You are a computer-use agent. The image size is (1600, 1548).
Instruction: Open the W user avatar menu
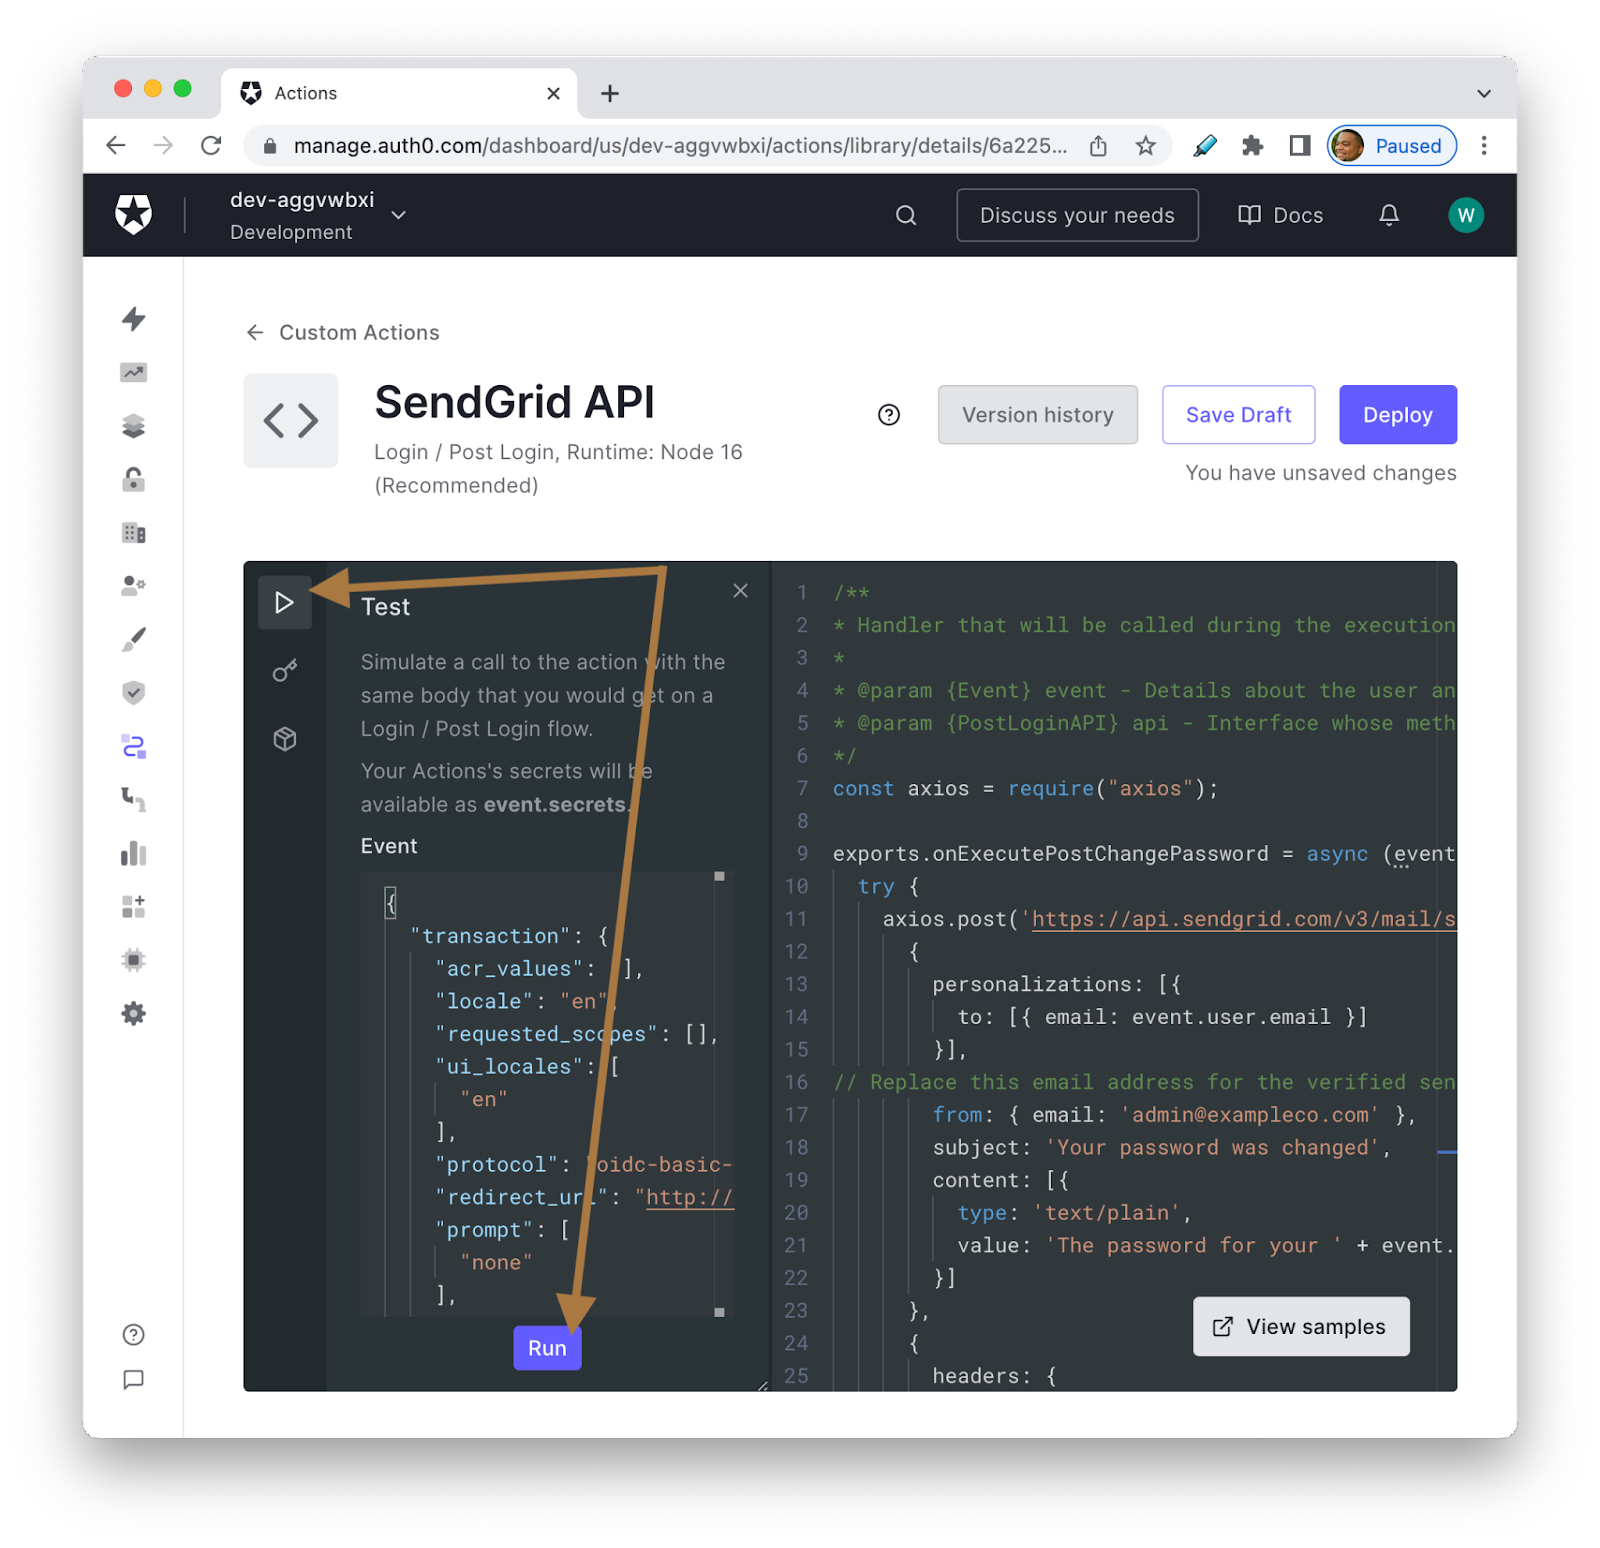coord(1466,215)
